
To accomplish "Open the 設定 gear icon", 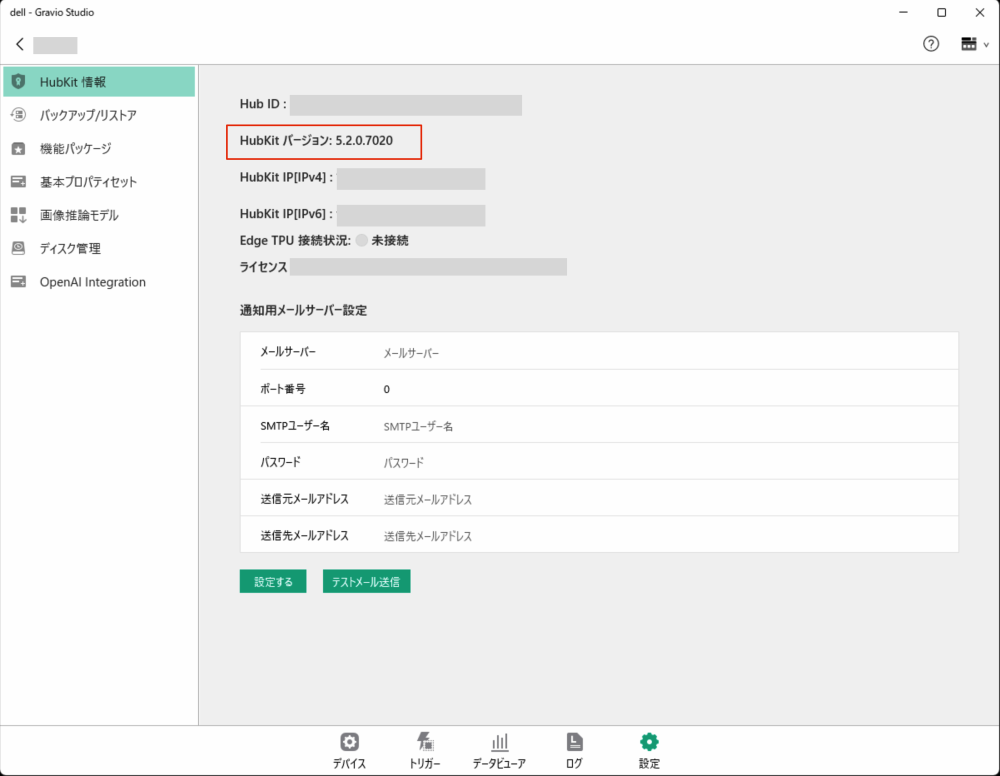I will [x=649, y=742].
